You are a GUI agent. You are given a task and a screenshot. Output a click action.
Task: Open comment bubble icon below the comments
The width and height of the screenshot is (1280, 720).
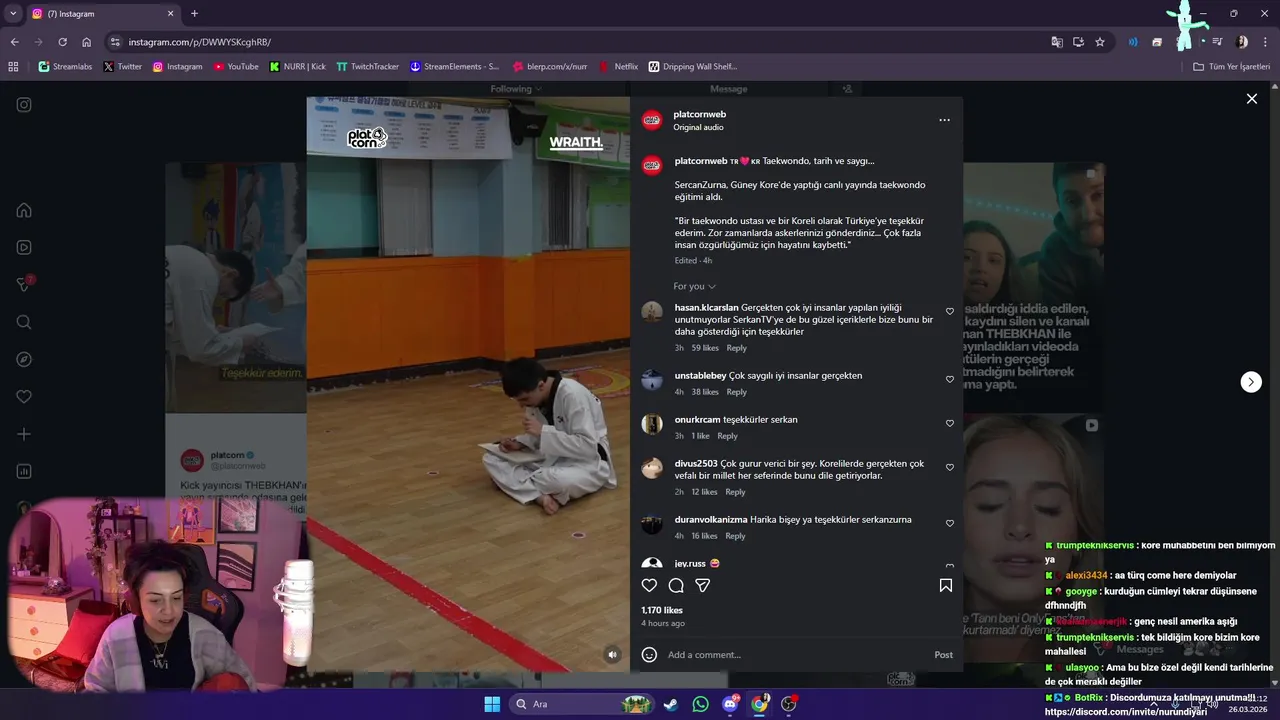(x=676, y=585)
